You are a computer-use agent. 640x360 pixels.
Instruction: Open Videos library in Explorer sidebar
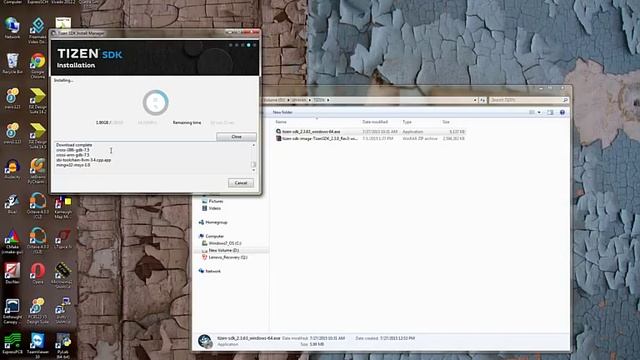(211, 208)
